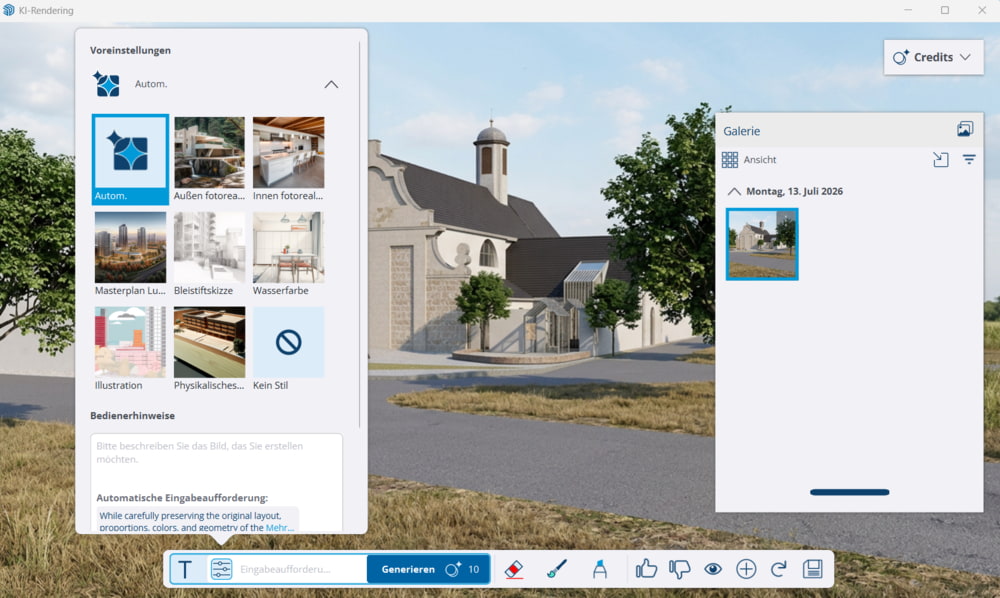1000x598 pixels.
Task: Click the plus circle add icon
Action: (x=746, y=569)
